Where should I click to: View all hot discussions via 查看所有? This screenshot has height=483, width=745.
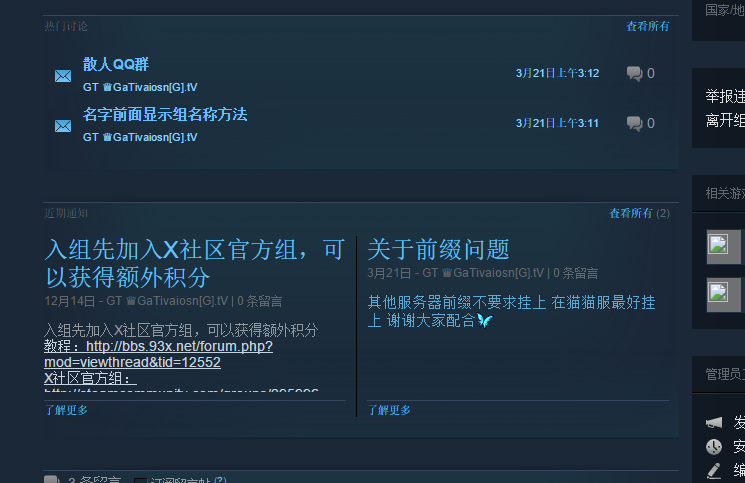pyautogui.click(x=648, y=26)
